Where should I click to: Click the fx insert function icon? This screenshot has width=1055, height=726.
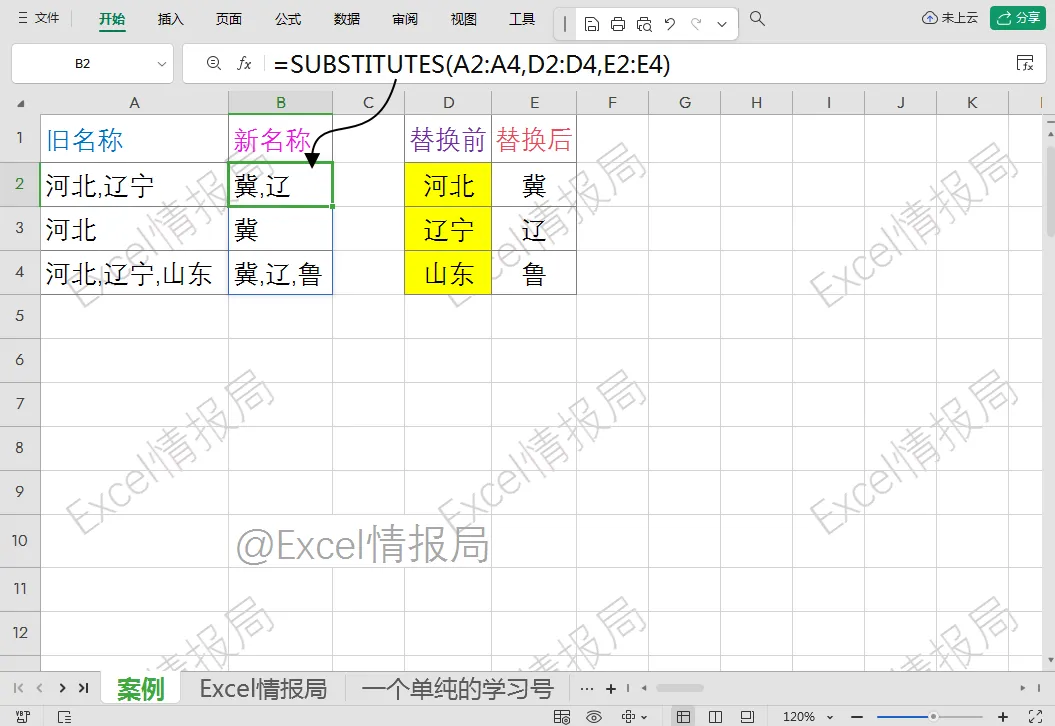click(244, 63)
